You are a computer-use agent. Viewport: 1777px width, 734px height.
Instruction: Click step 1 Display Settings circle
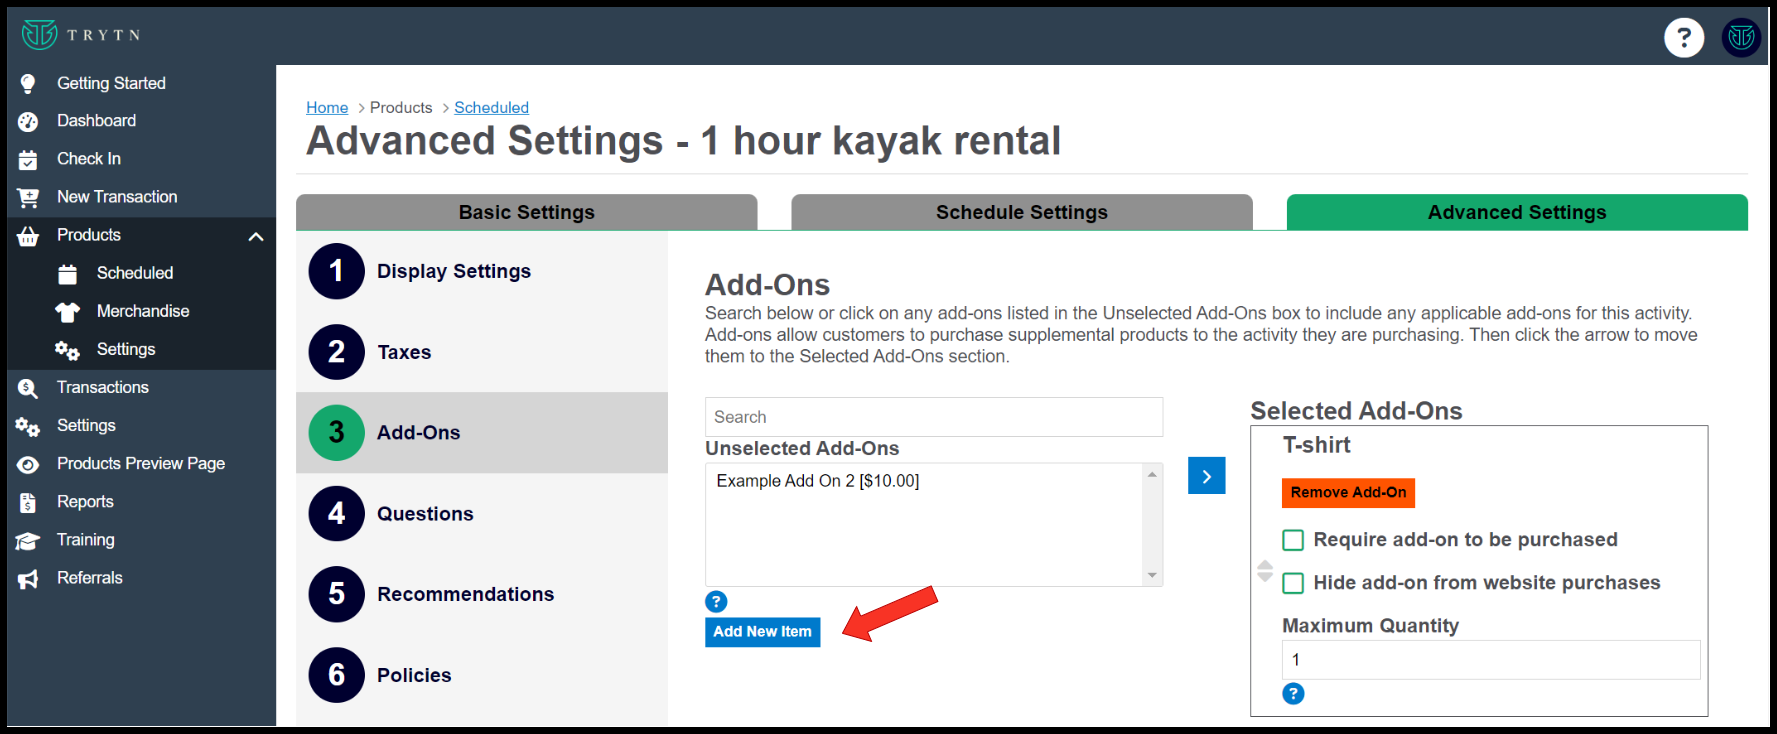tap(337, 271)
